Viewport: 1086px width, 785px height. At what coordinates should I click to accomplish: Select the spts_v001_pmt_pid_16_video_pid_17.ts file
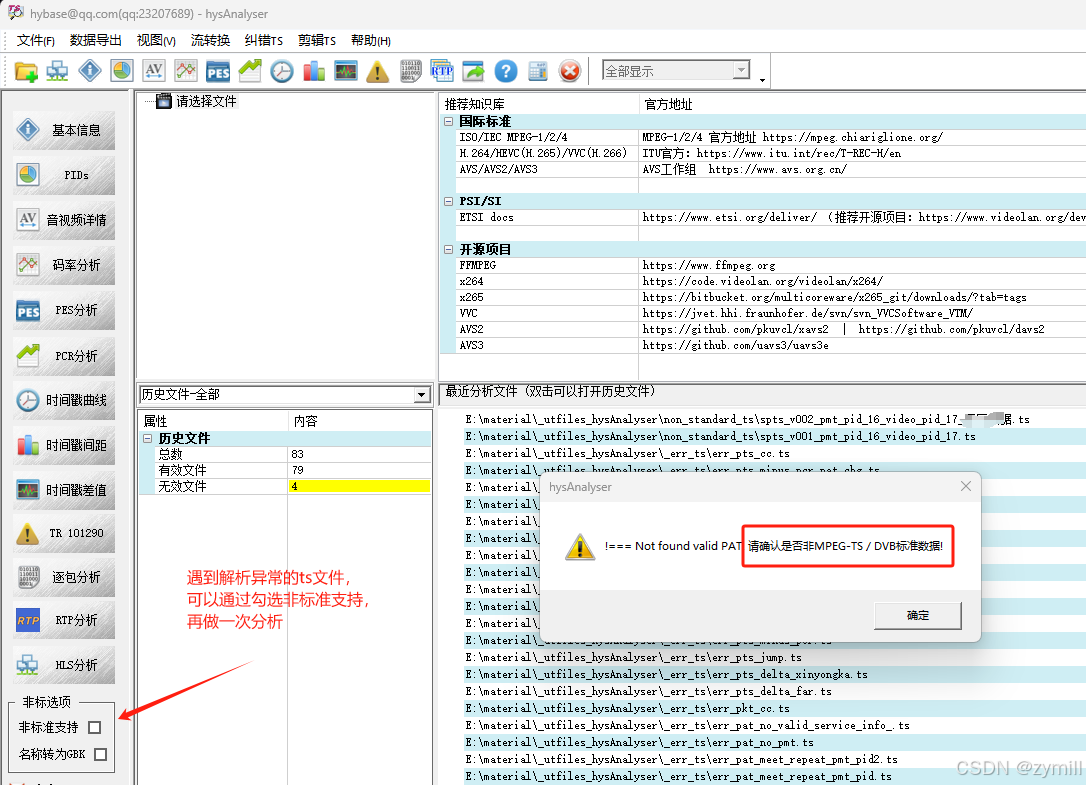tap(720, 436)
